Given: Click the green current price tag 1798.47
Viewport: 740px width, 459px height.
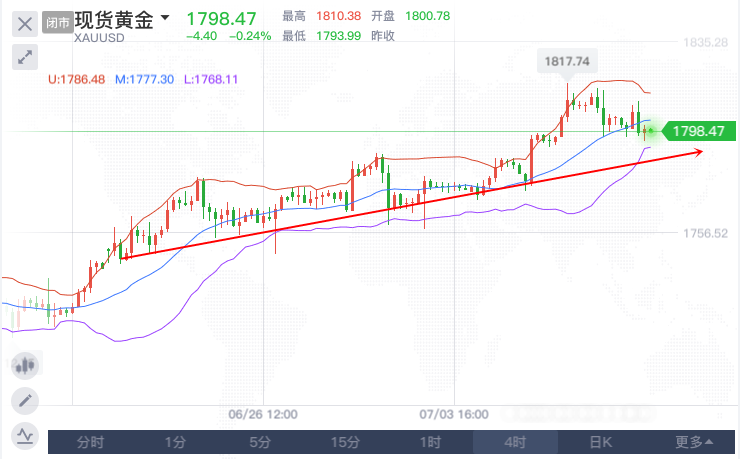Looking at the screenshot, I should 697,131.
